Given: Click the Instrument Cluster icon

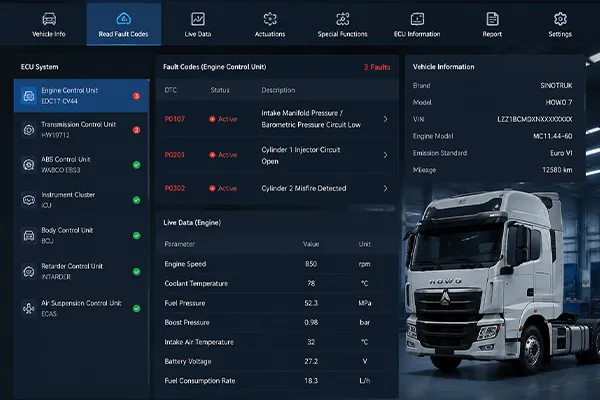Looking at the screenshot, I should pyautogui.click(x=29, y=200).
